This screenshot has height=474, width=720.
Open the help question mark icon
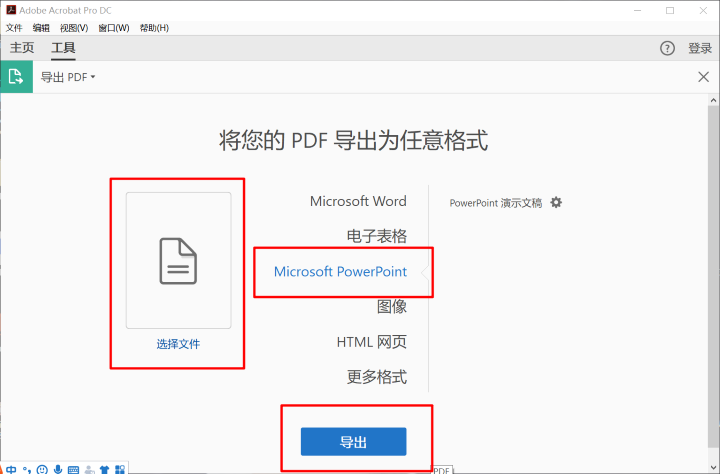coord(667,48)
